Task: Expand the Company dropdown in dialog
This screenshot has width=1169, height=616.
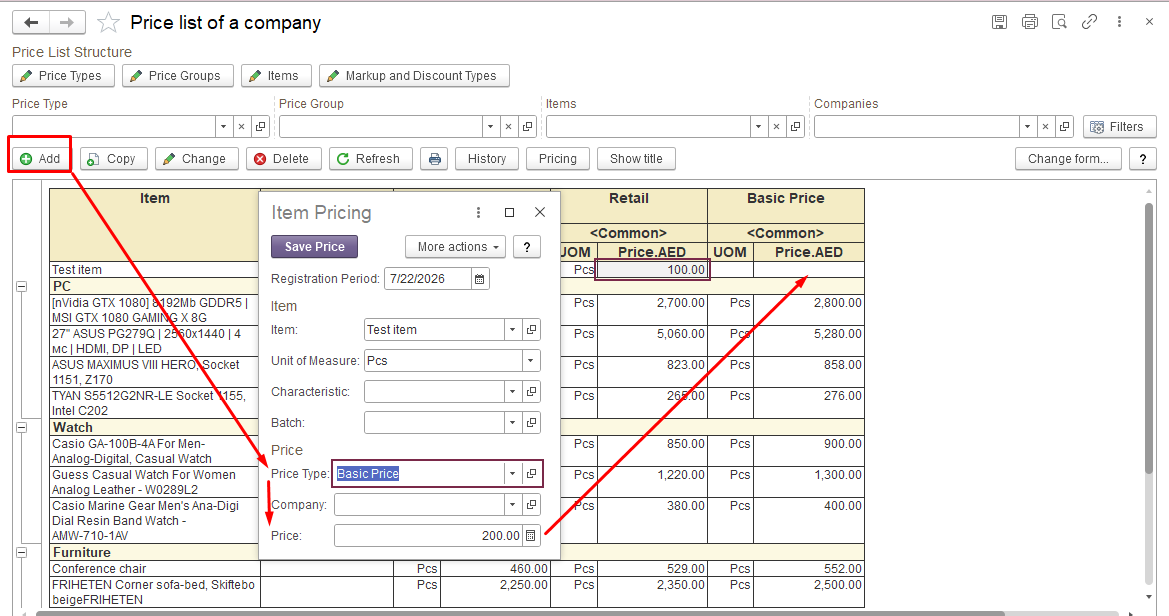Action: tap(512, 505)
